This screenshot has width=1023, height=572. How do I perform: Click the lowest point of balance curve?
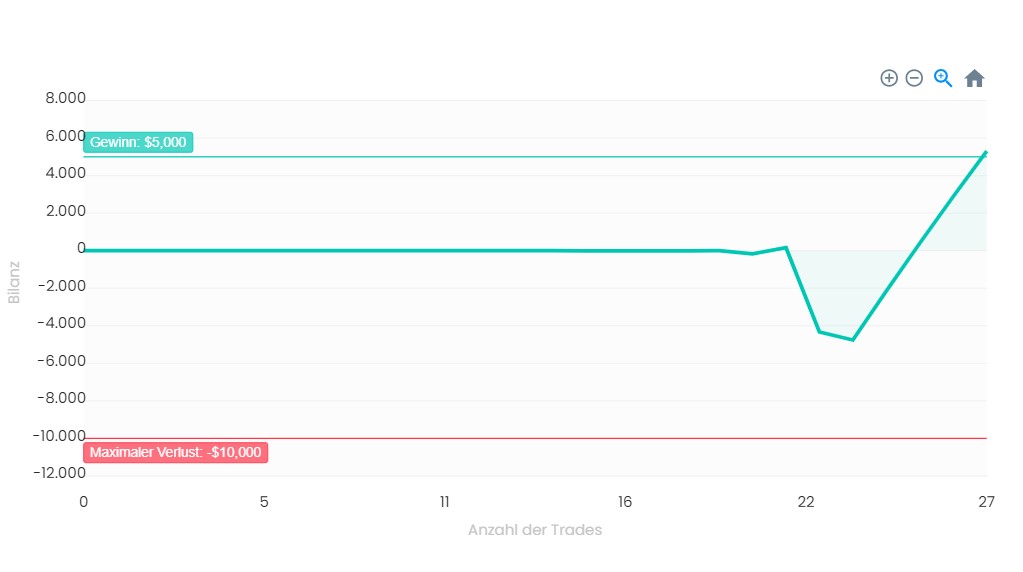tap(853, 340)
